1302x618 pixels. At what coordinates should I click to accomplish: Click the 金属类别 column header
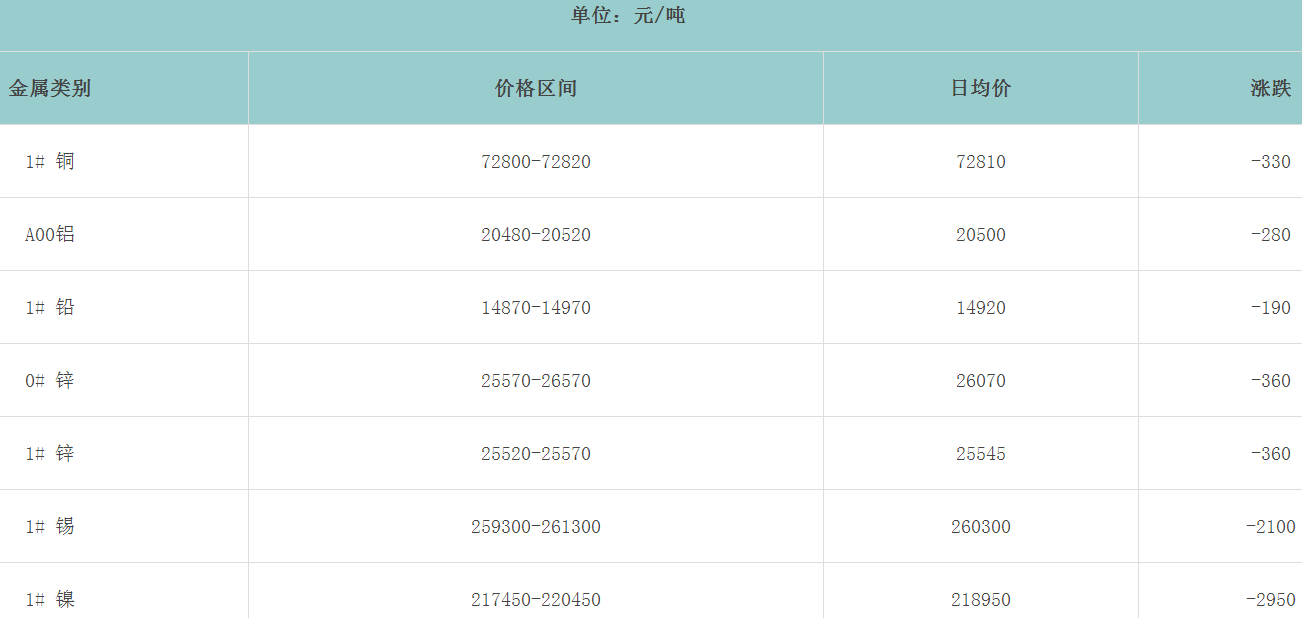tap(50, 88)
